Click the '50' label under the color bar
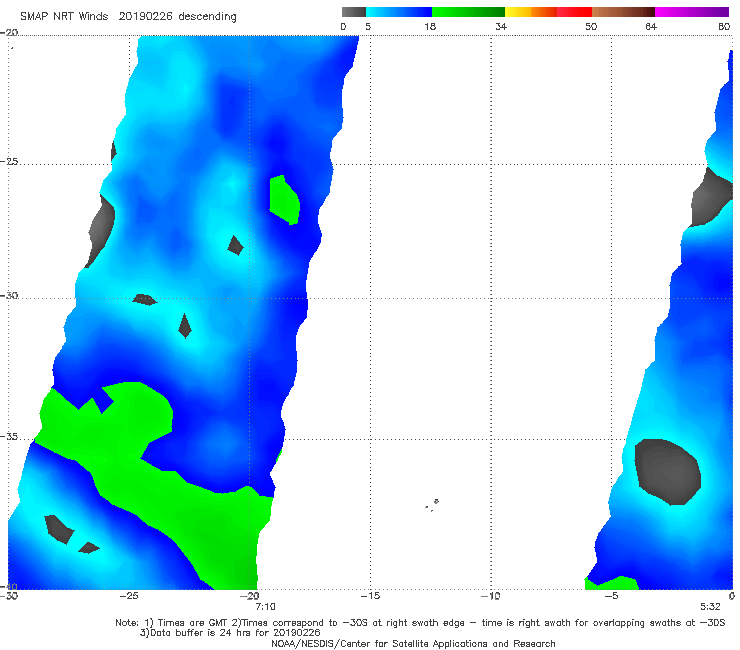The width and height of the screenshot is (740, 650). (591, 27)
